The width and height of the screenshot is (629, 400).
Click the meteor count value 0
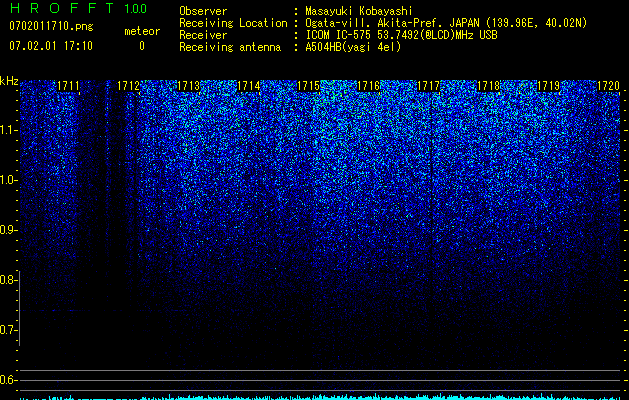point(142,46)
